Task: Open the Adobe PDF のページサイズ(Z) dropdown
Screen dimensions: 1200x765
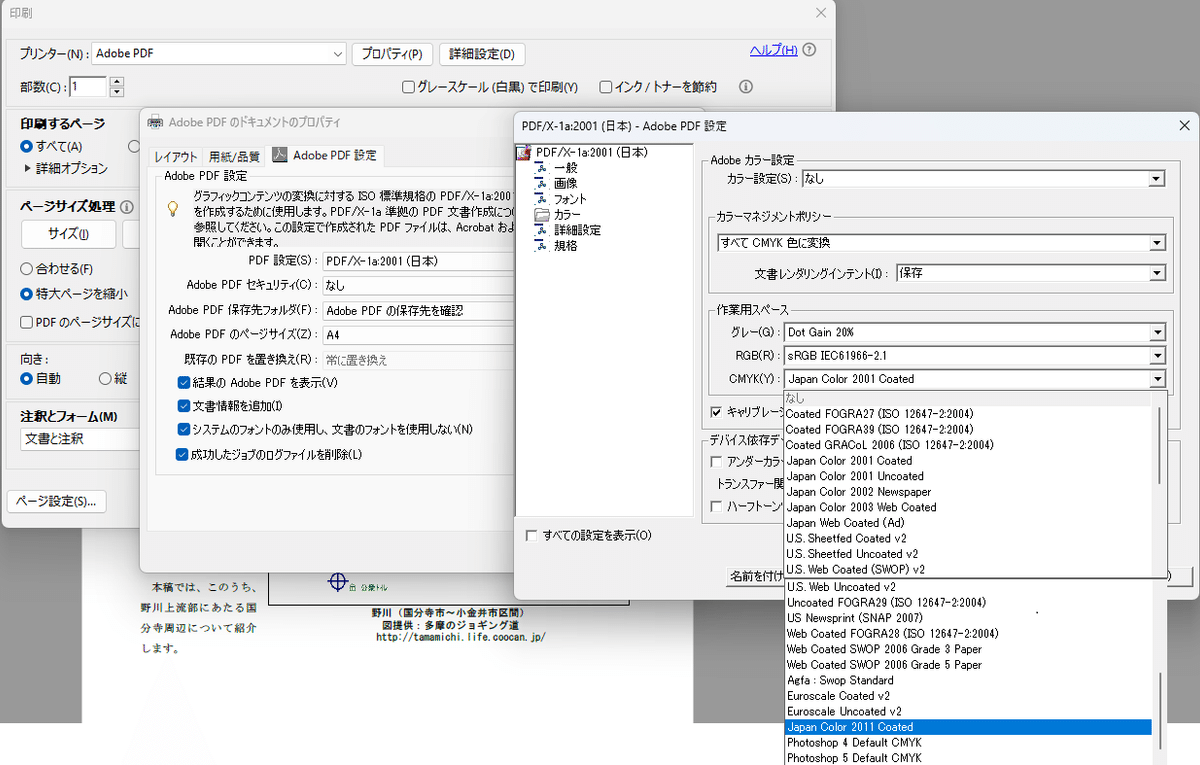Action: pyautogui.click(x=418, y=334)
